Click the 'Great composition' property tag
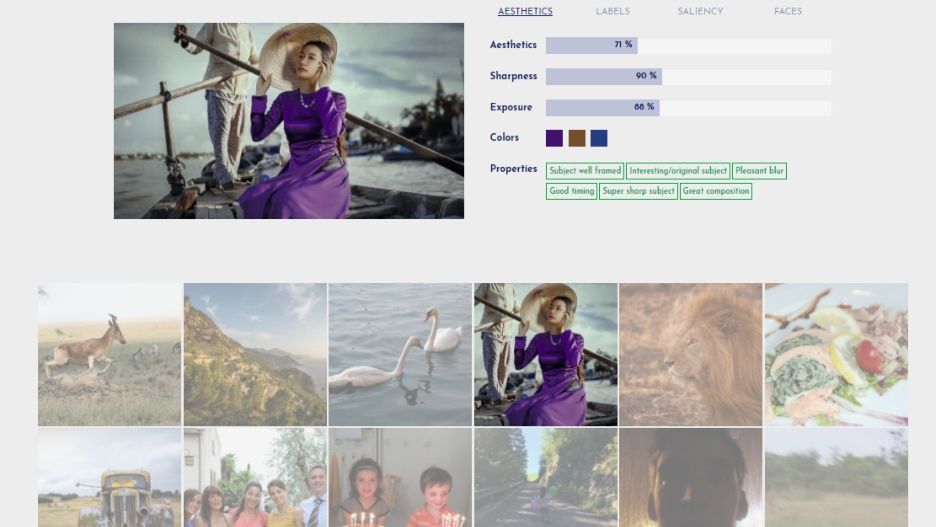936x527 pixels. [716, 191]
